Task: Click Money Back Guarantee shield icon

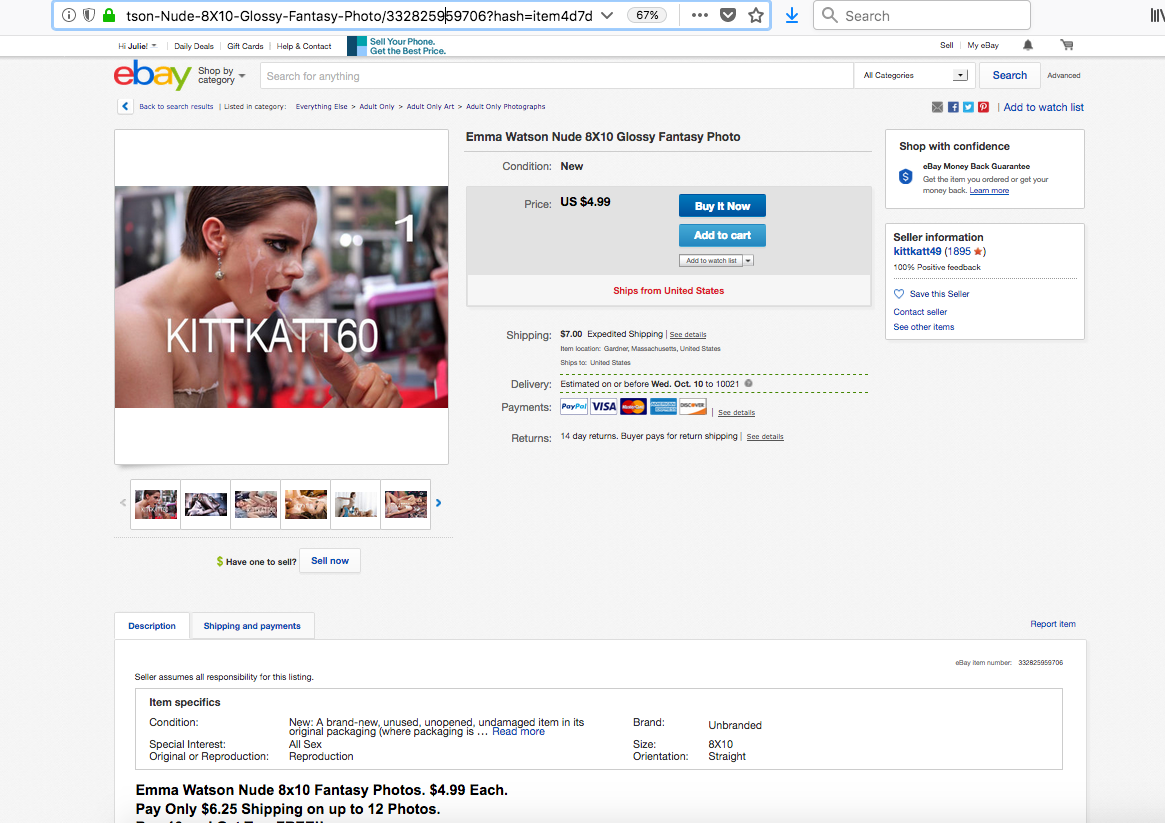Action: [905, 177]
